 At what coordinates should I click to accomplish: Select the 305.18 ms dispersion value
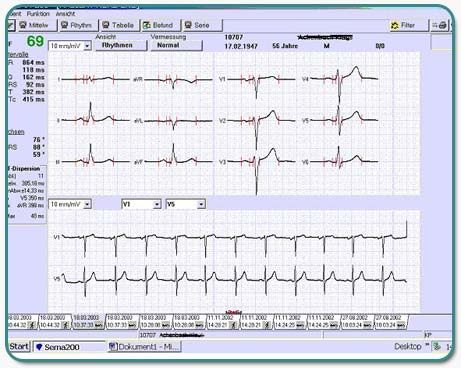pos(33,183)
